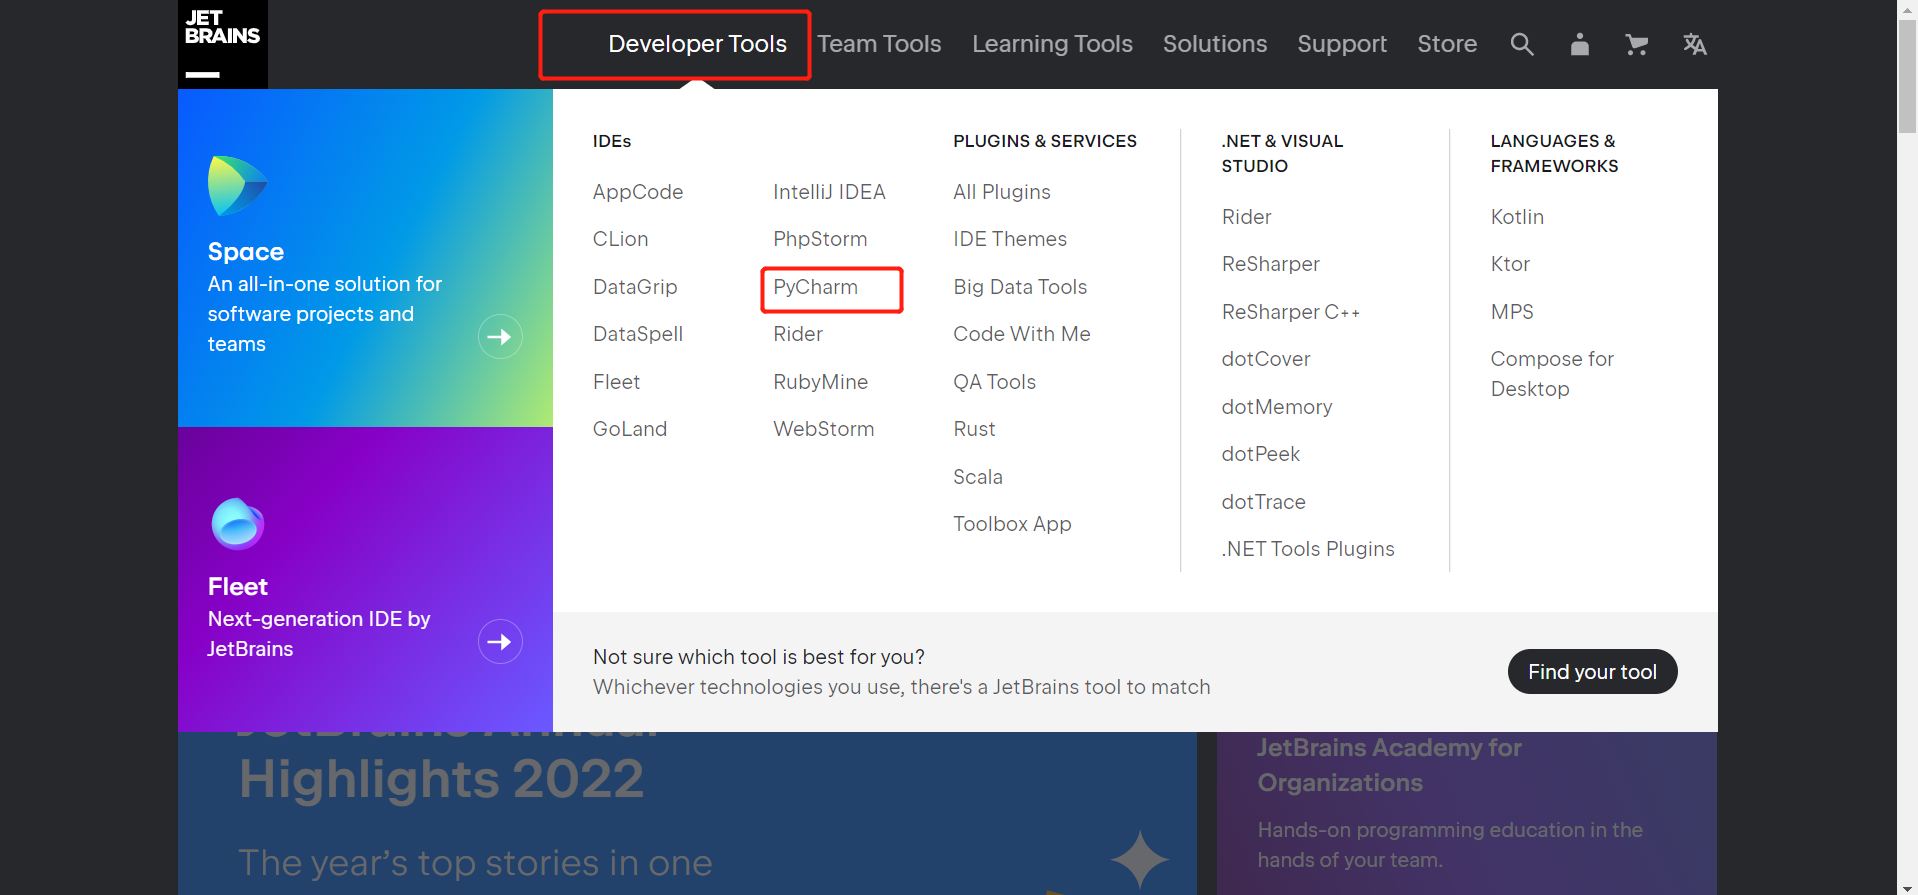Select Rider in the IDEs column

(x=798, y=334)
